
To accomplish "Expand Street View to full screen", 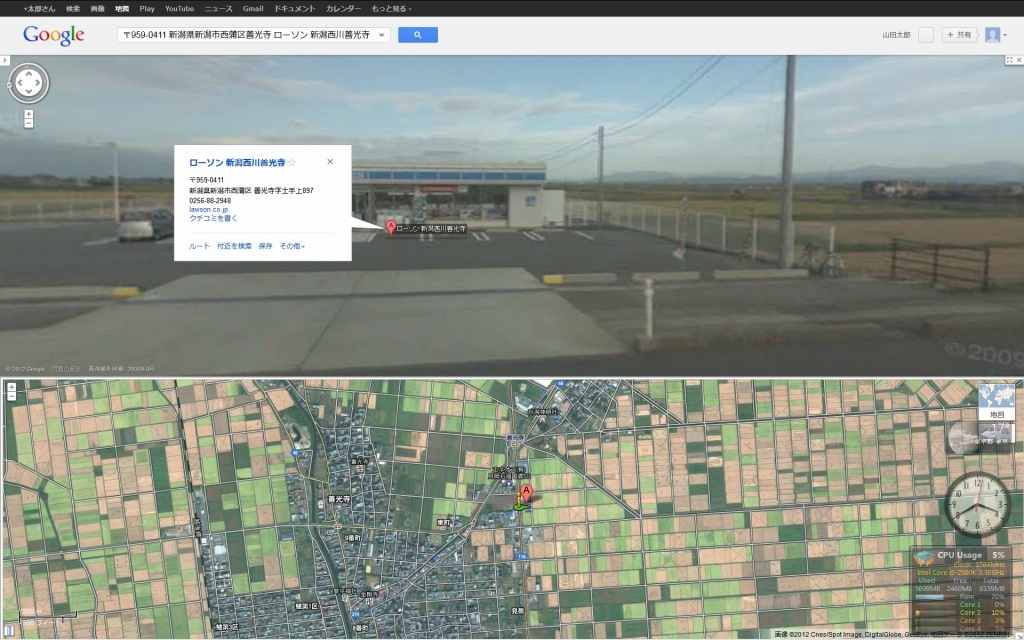I will (1008, 61).
